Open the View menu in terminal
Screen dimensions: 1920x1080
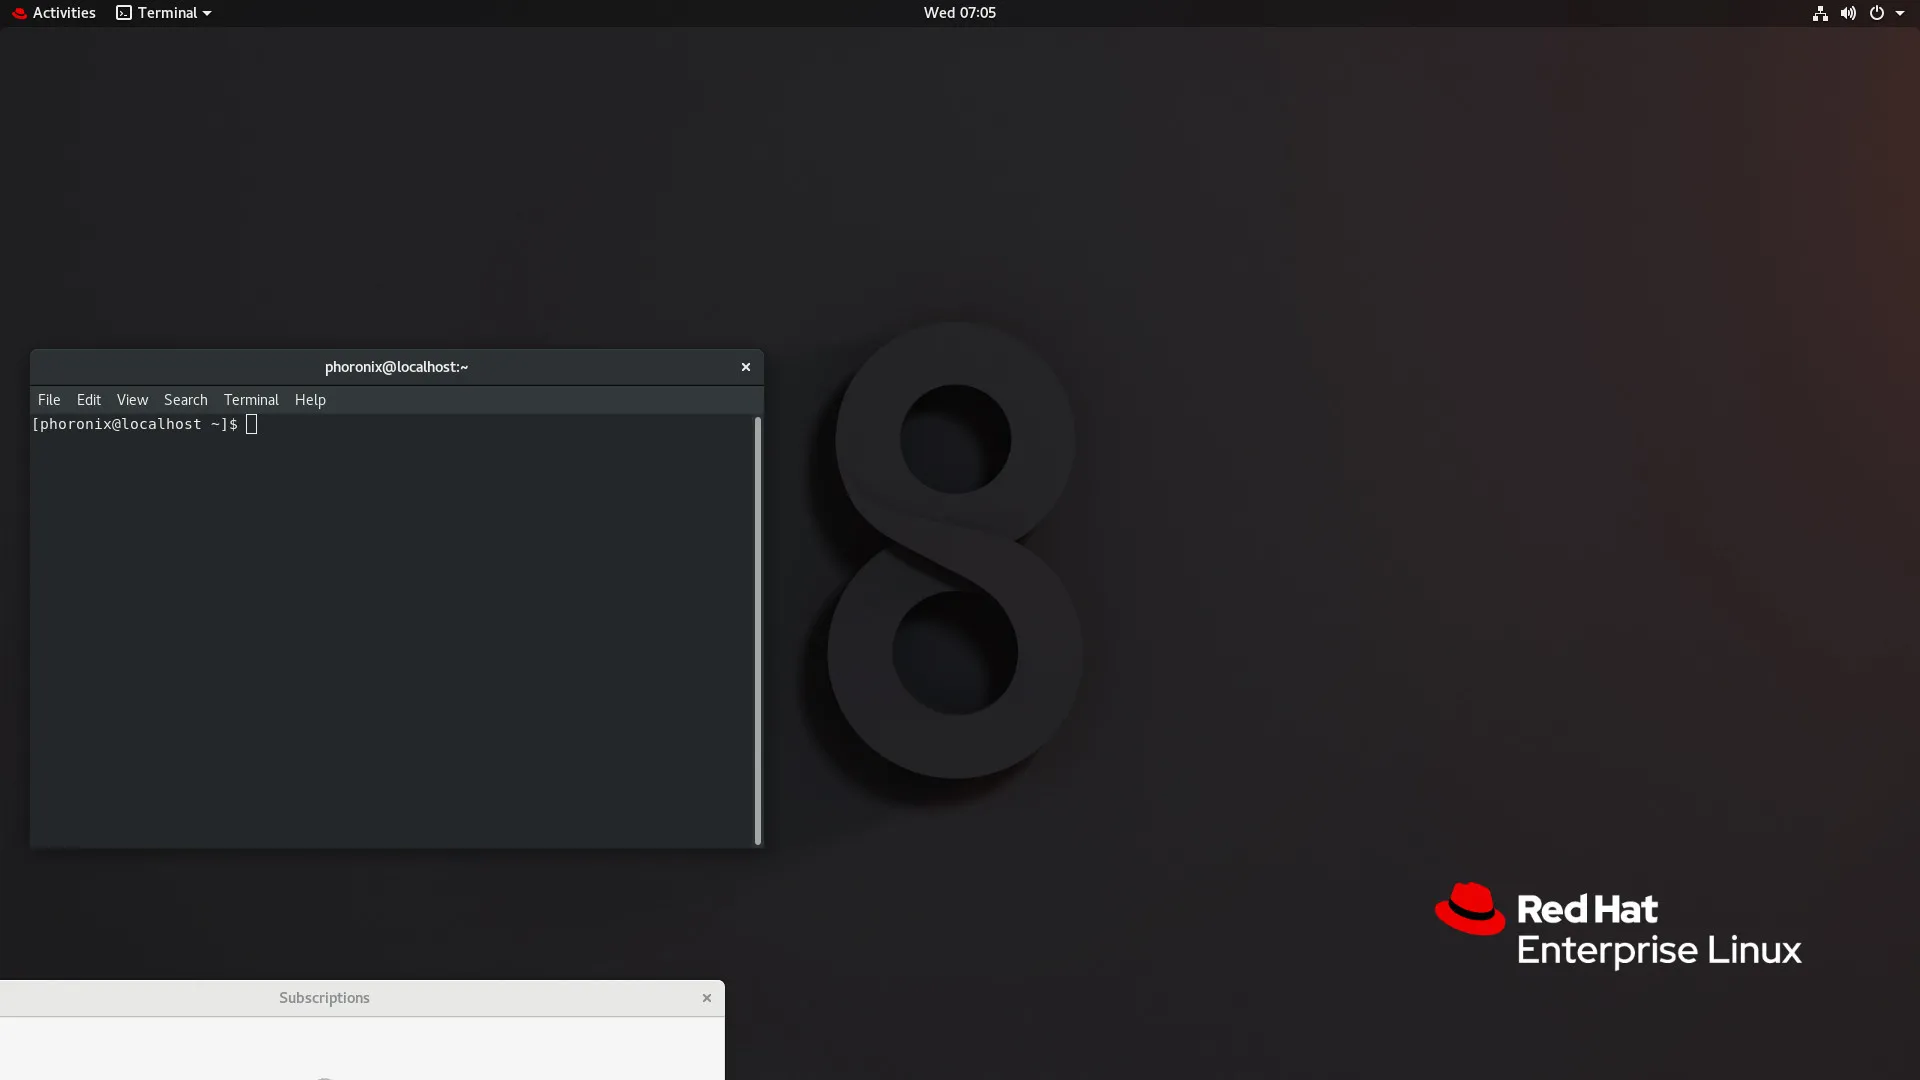[x=132, y=398]
